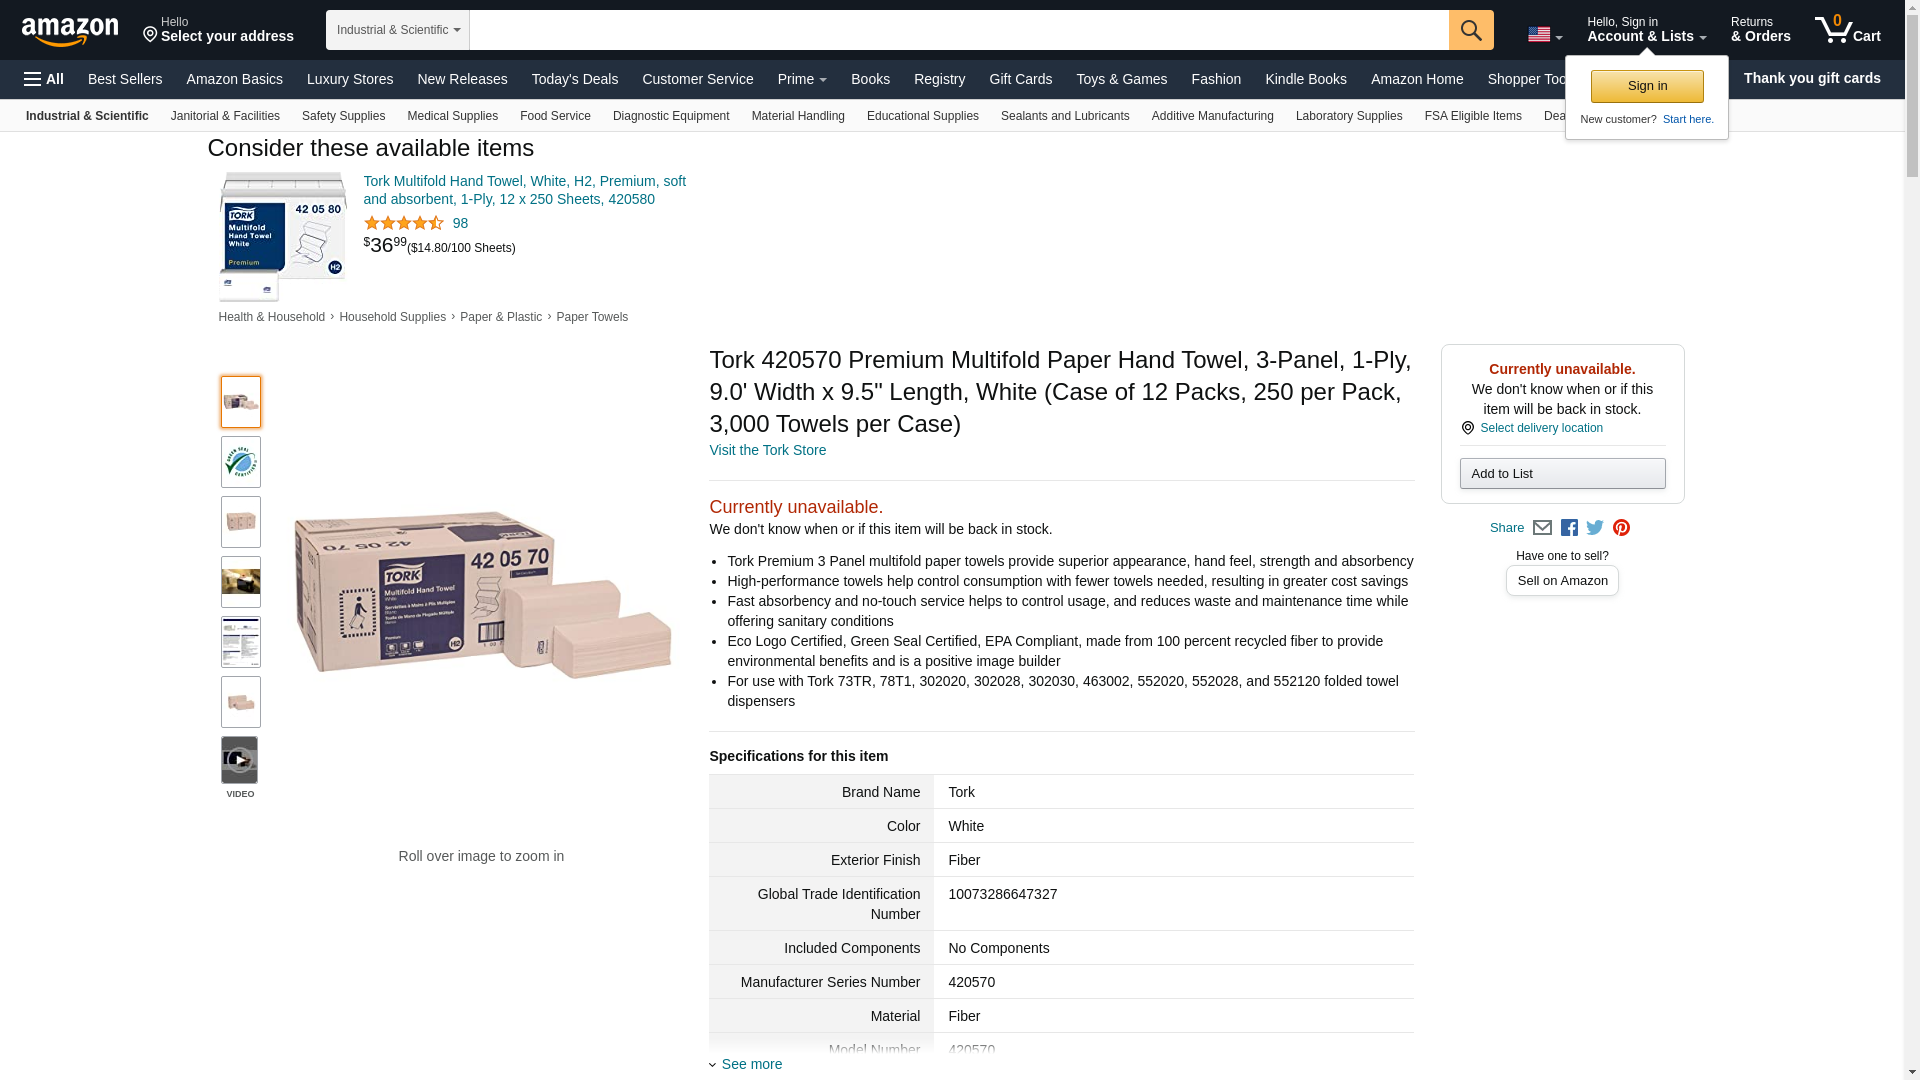Open Today's Deals tab
Viewport: 1920px width, 1080px height.
[x=574, y=79]
